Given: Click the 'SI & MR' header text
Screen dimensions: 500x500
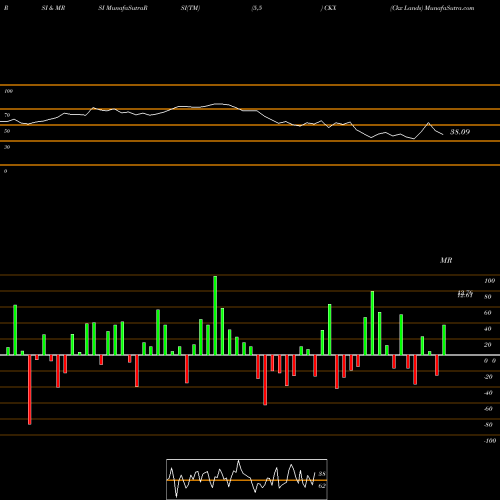Looking at the screenshot, I should click(x=53, y=8).
